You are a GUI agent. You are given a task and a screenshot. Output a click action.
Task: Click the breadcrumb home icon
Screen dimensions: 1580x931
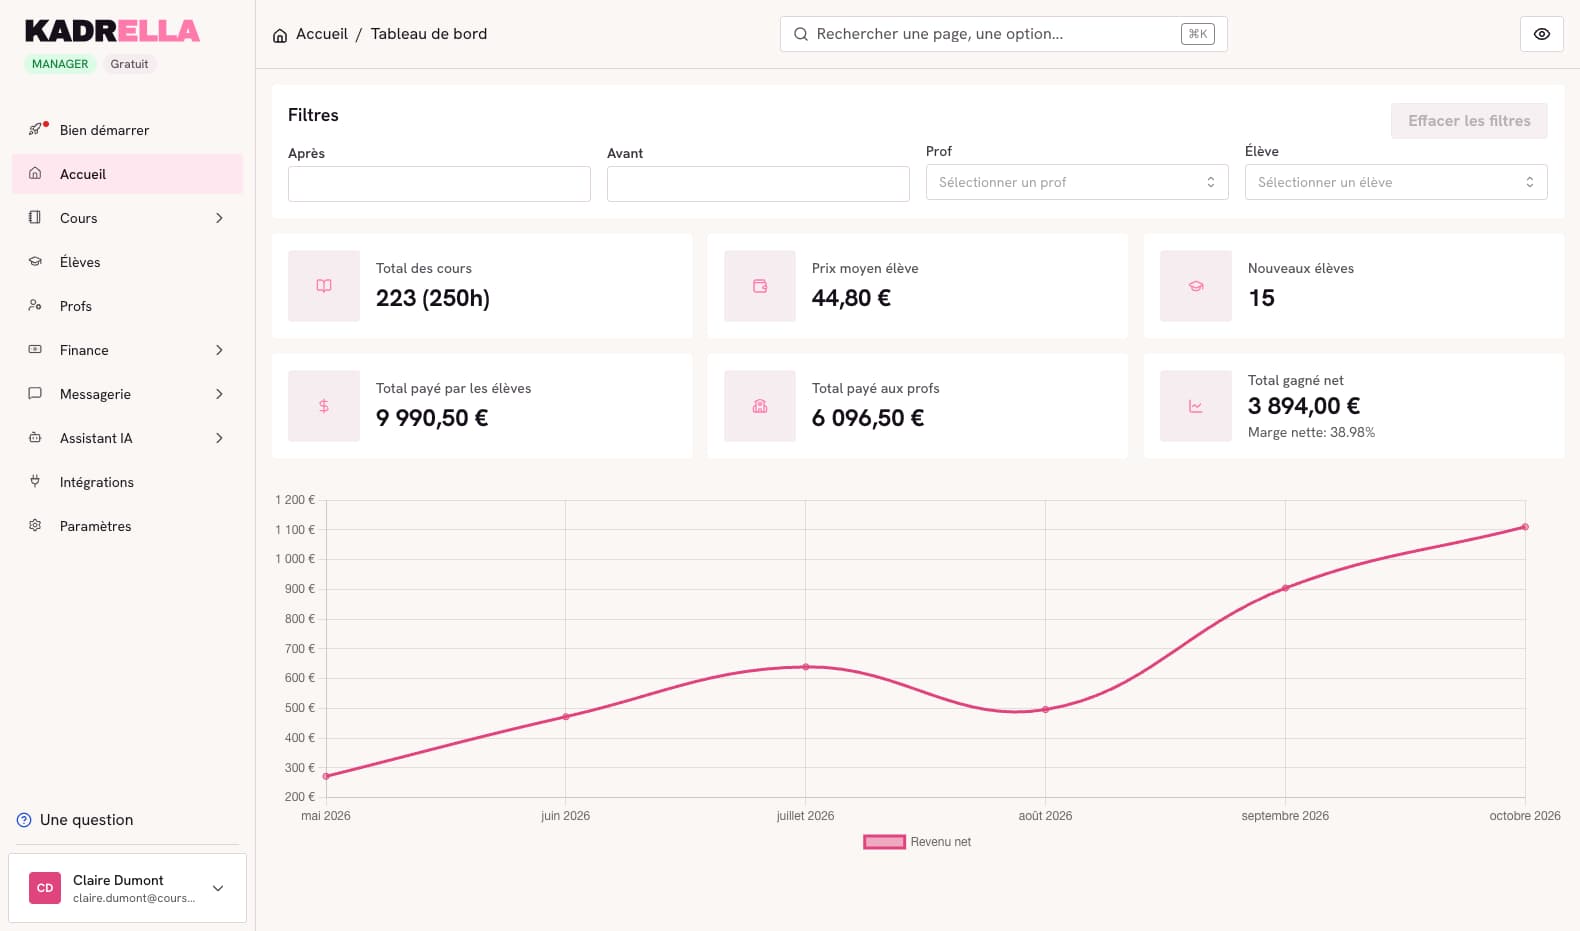280,35
